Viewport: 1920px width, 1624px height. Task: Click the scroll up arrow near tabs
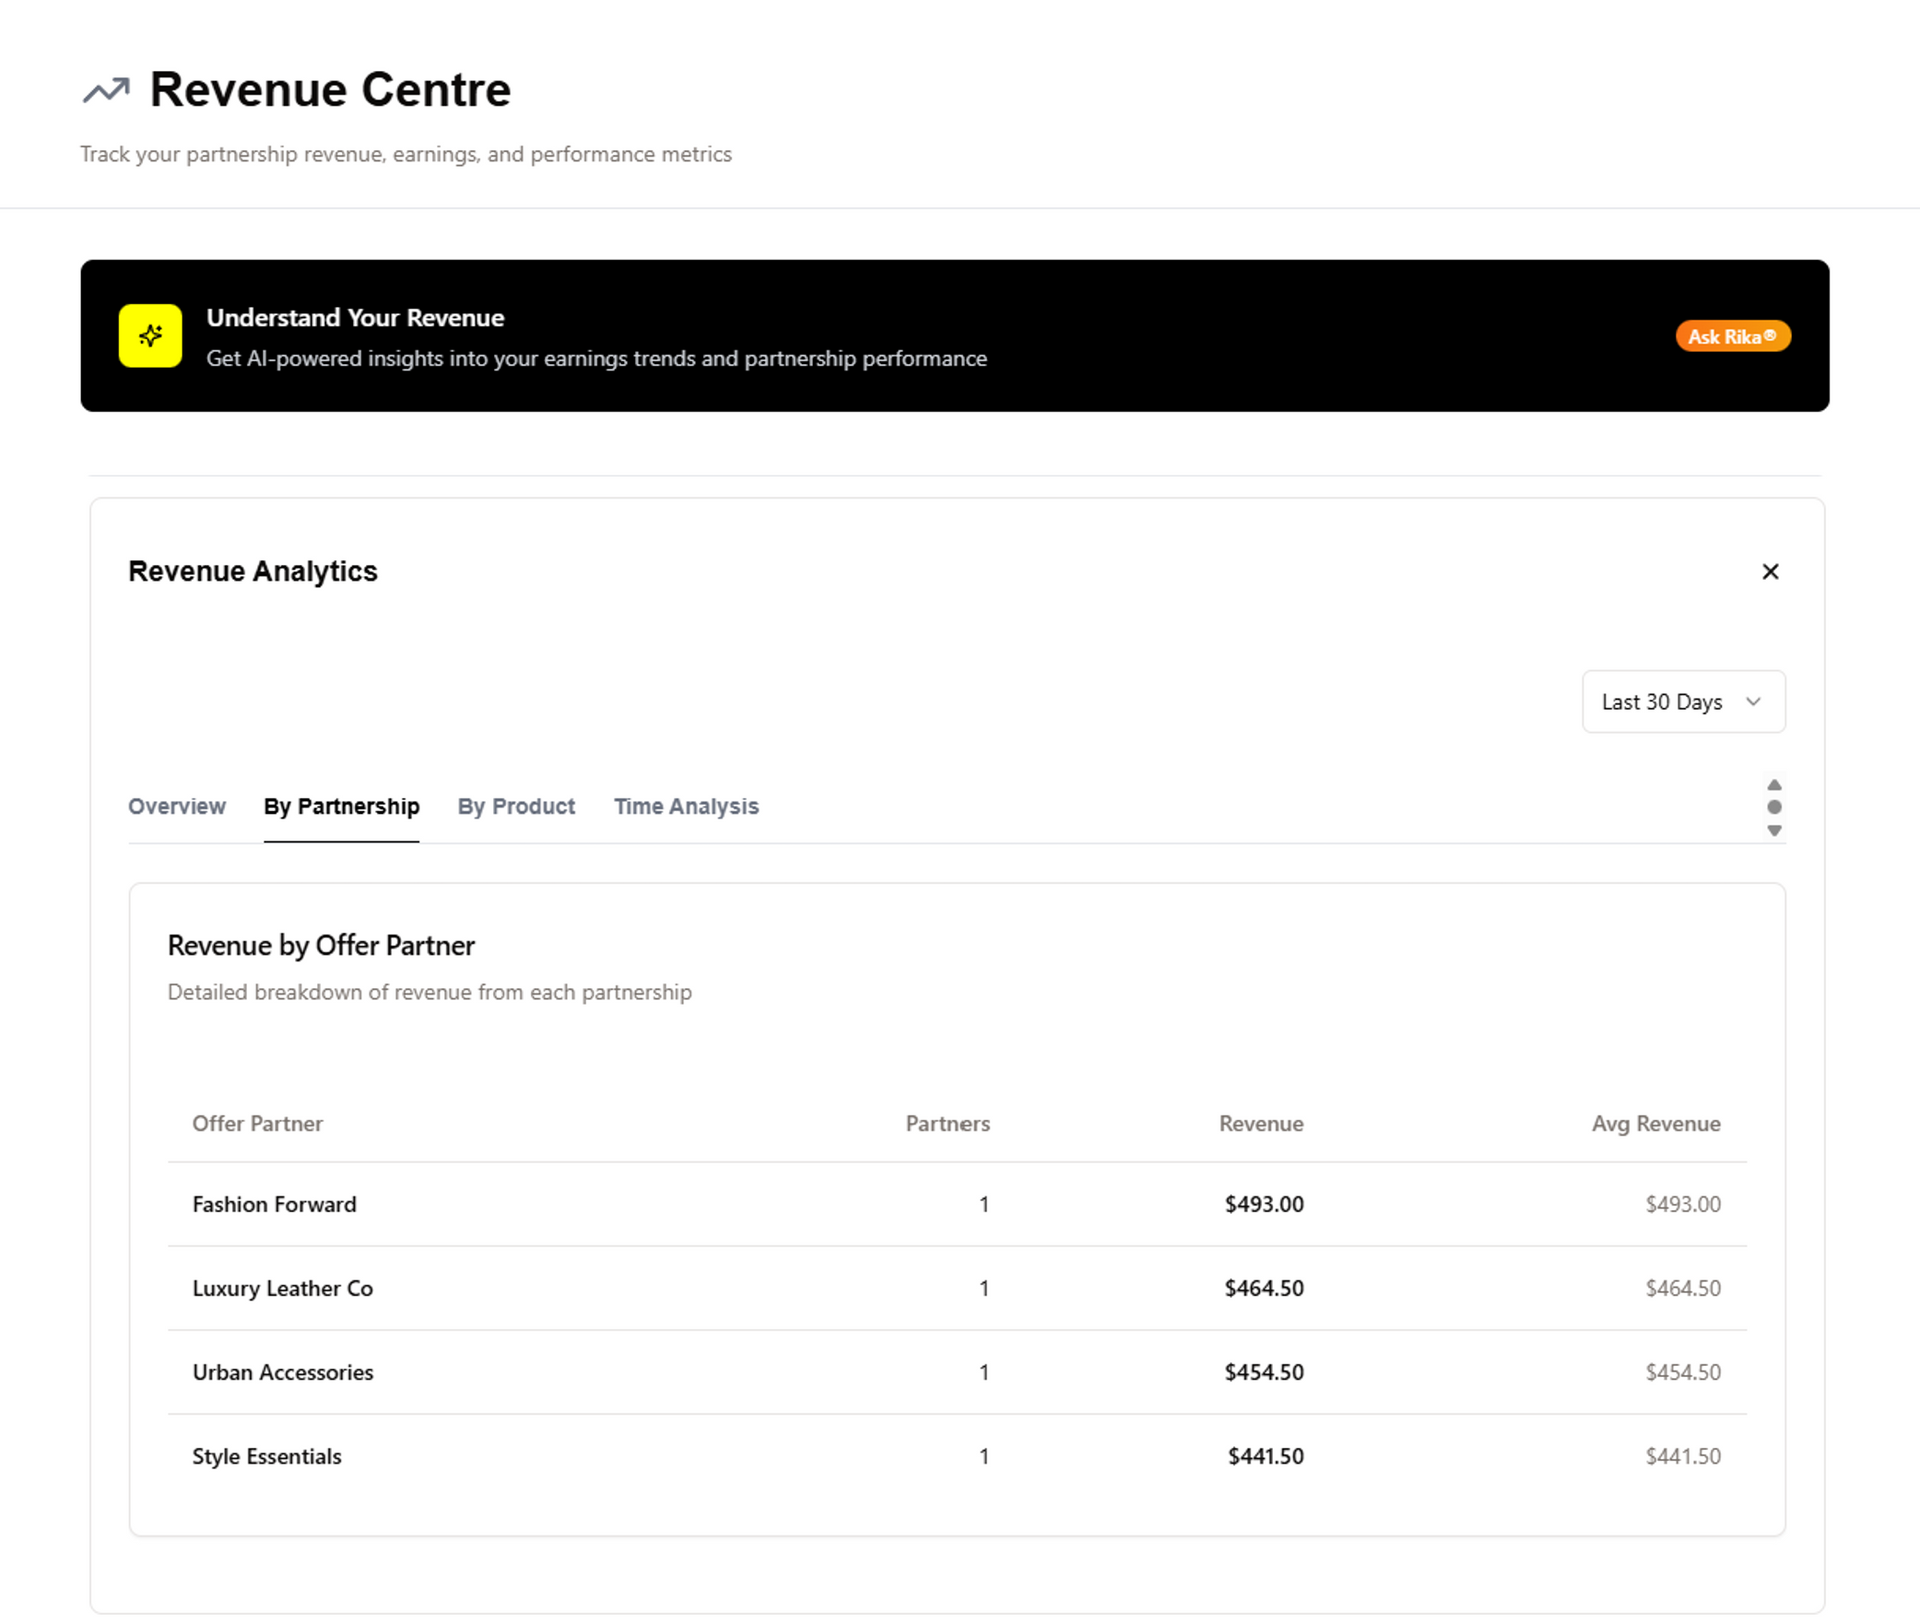[x=1774, y=785]
